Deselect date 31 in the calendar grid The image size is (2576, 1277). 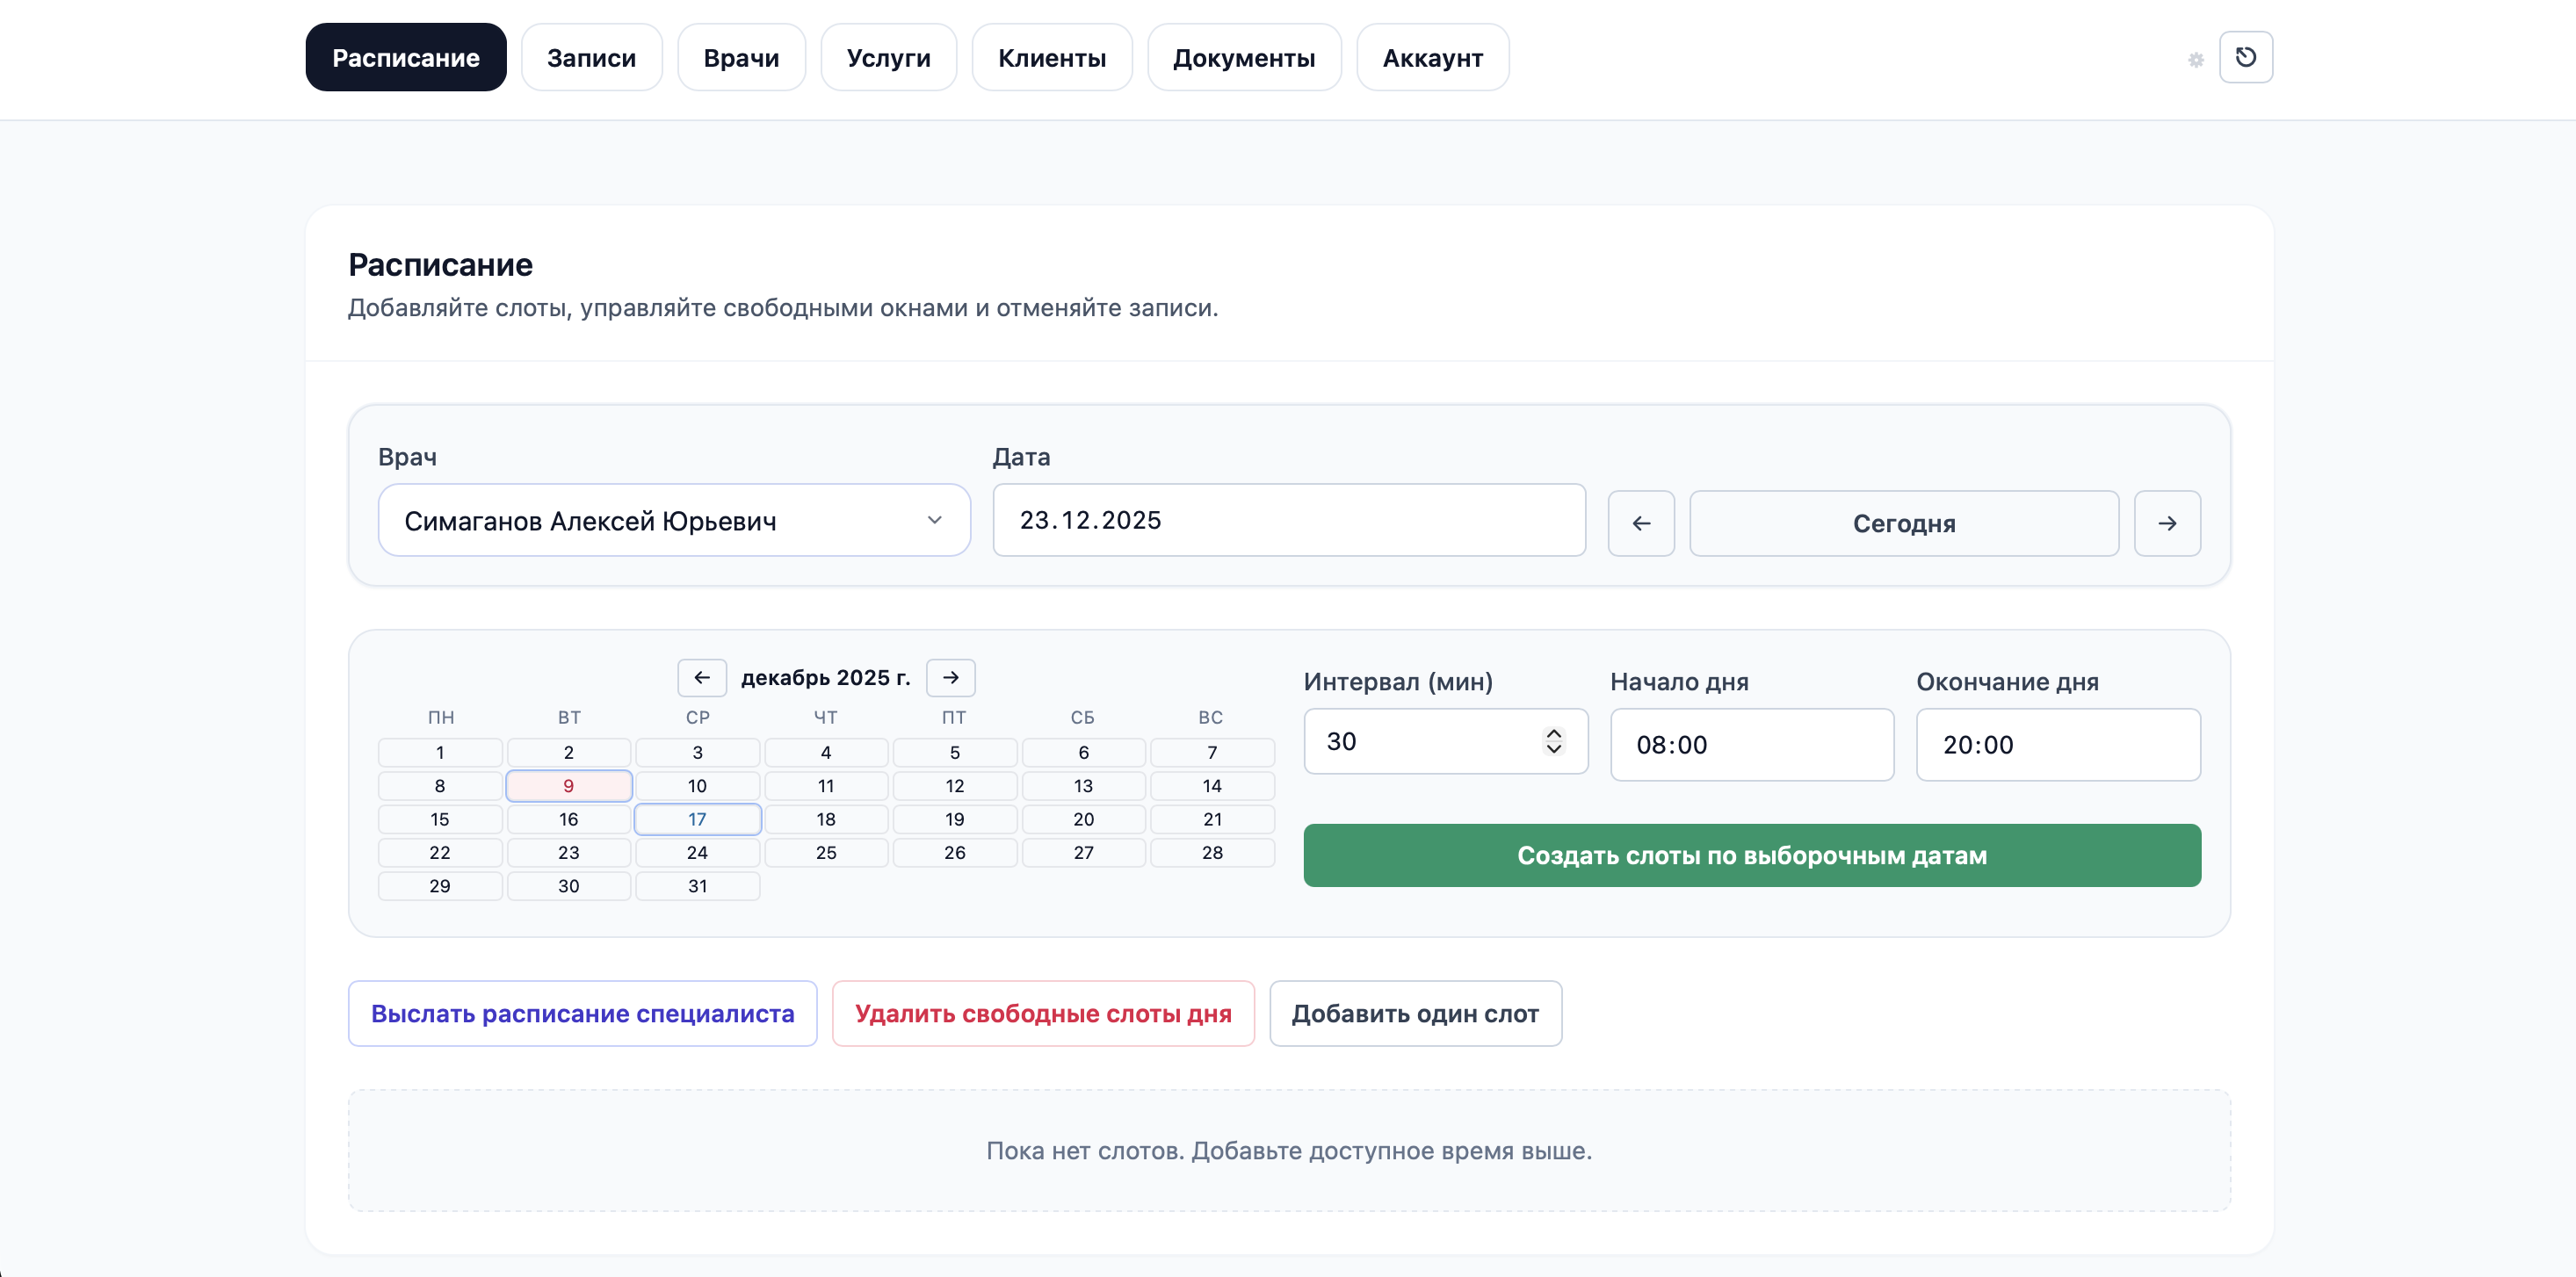tap(697, 886)
